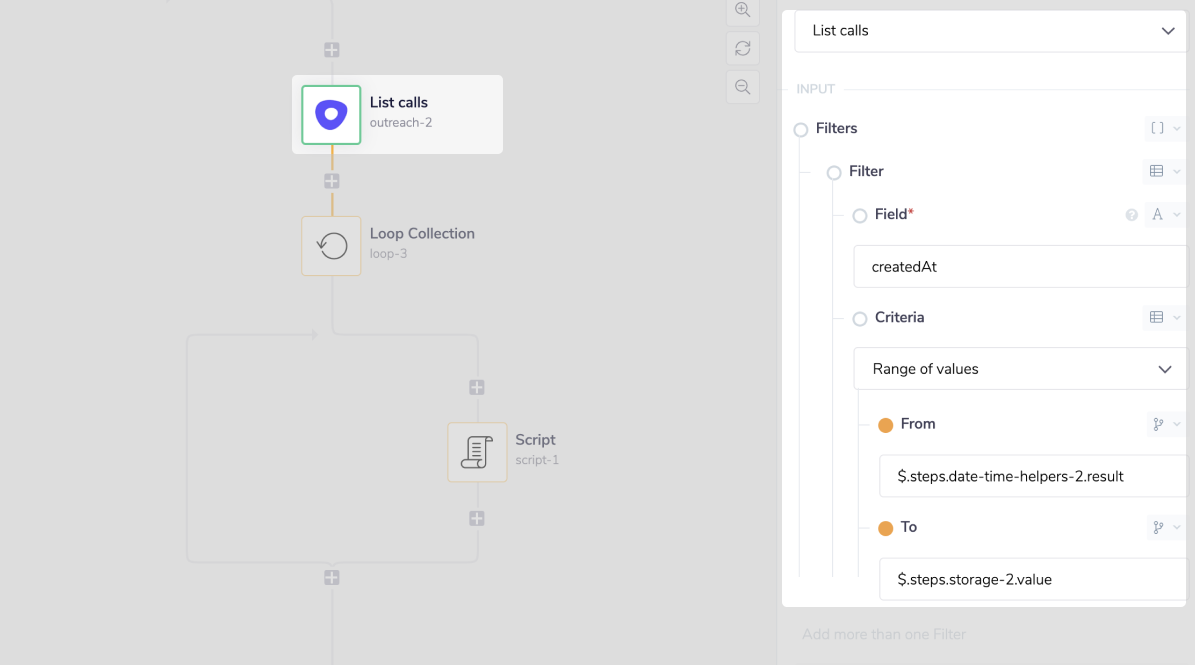Toggle the Criteria circle indicator
Screen dimensions: 1195x665
coord(860,319)
